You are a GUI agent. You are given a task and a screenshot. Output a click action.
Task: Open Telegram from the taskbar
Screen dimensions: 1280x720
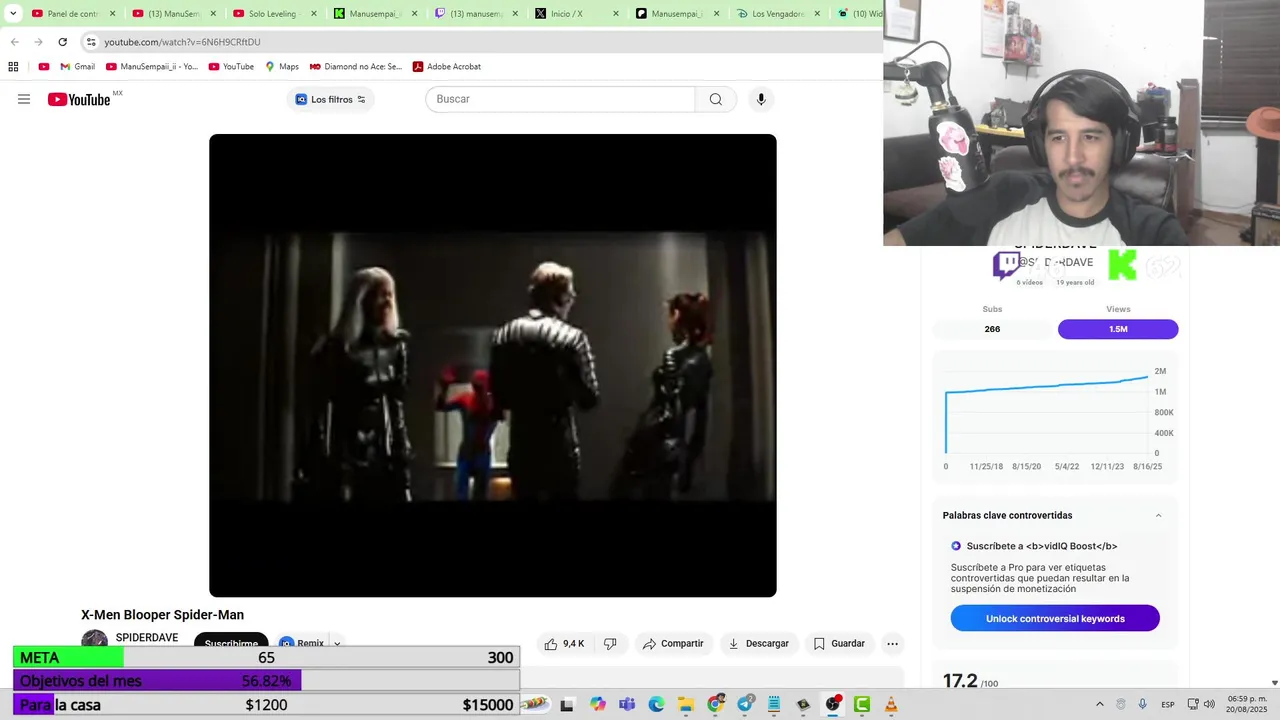tap(745, 704)
